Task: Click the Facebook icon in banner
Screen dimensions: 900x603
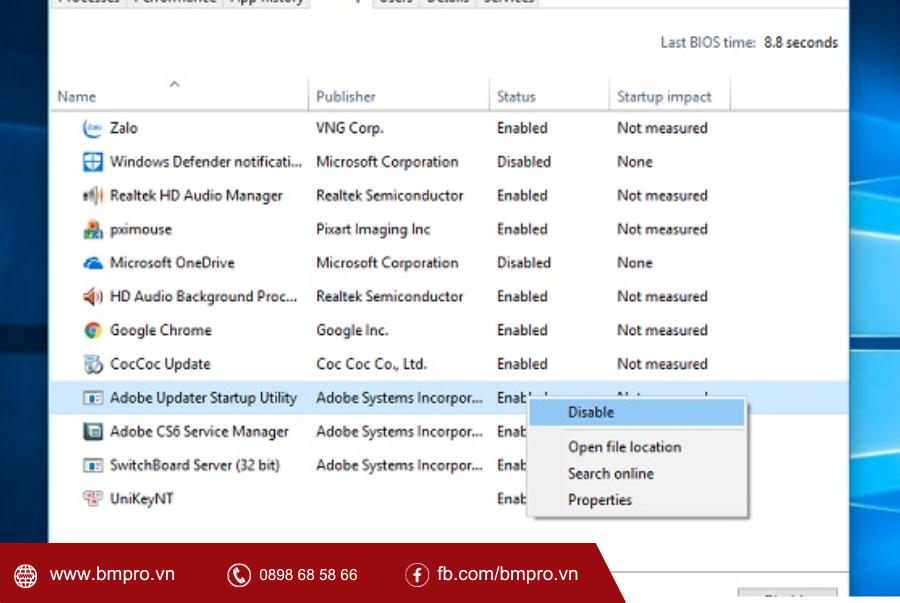Action: pyautogui.click(x=417, y=575)
